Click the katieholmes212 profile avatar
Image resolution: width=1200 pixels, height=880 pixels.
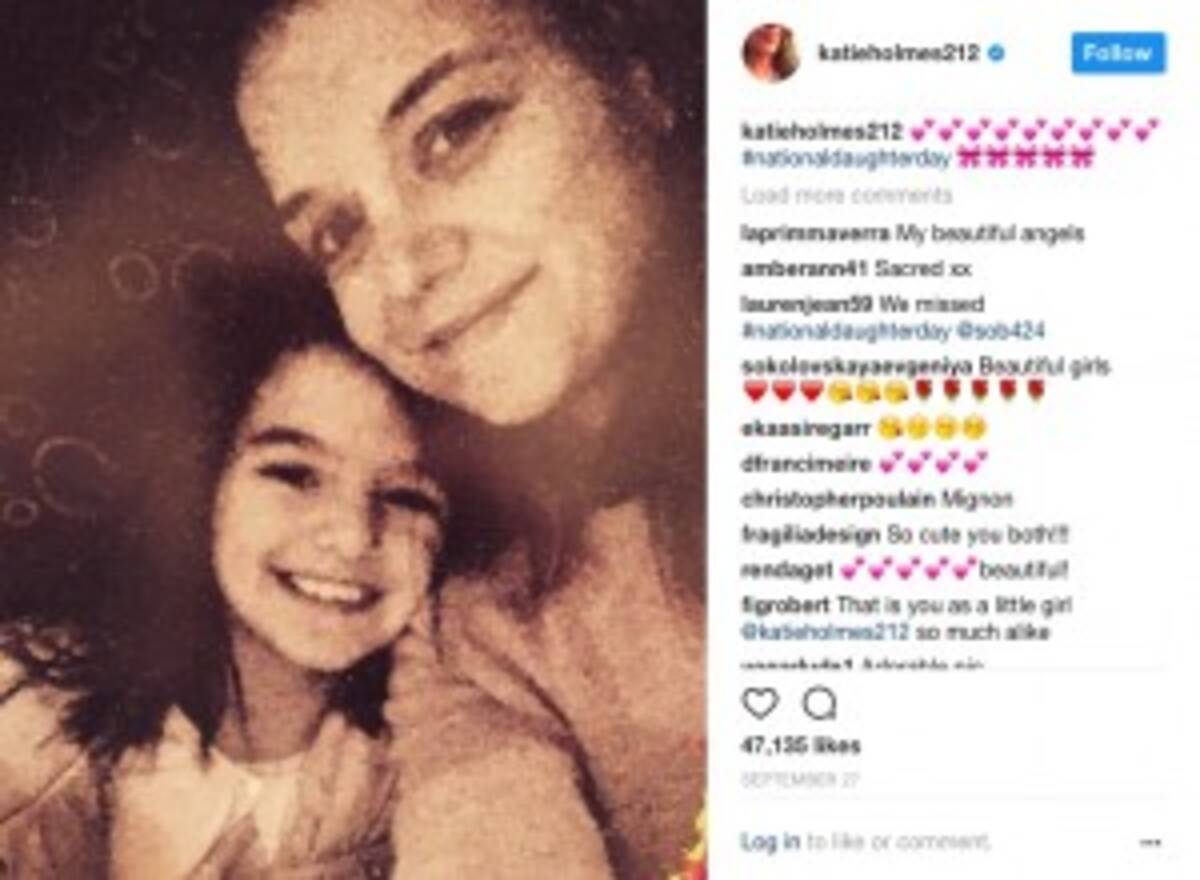[x=770, y=51]
